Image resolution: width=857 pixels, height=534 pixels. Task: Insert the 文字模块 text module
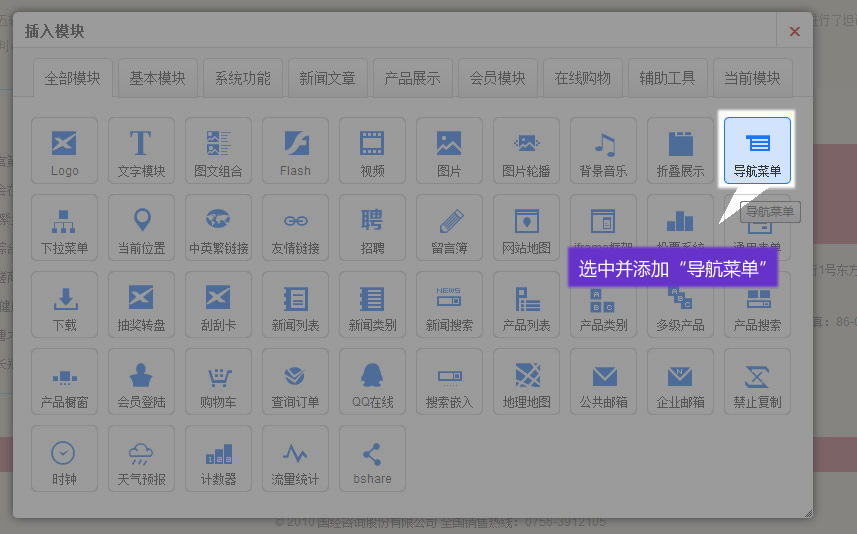[141, 151]
